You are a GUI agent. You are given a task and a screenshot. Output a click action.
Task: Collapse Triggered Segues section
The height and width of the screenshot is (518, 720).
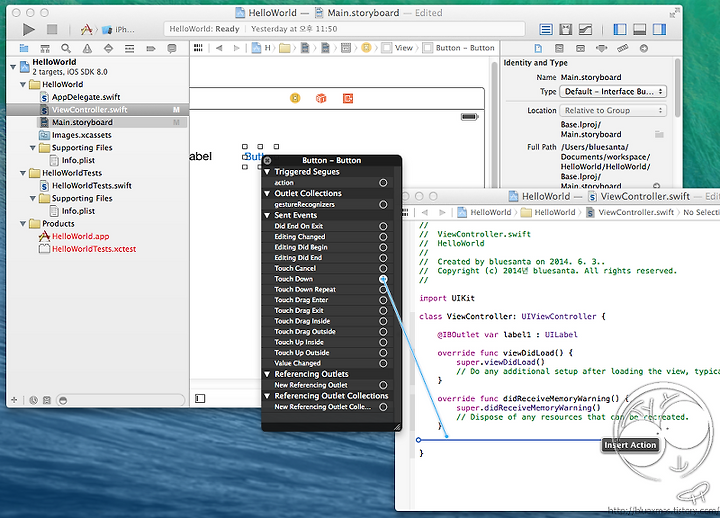[267, 172]
